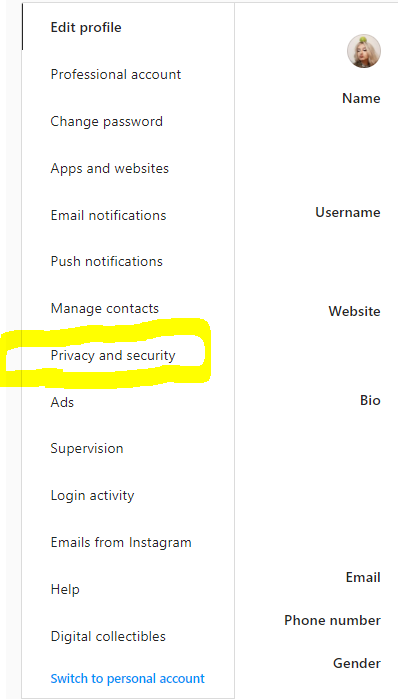View Login activity
This screenshot has width=398, height=699.
click(92, 495)
